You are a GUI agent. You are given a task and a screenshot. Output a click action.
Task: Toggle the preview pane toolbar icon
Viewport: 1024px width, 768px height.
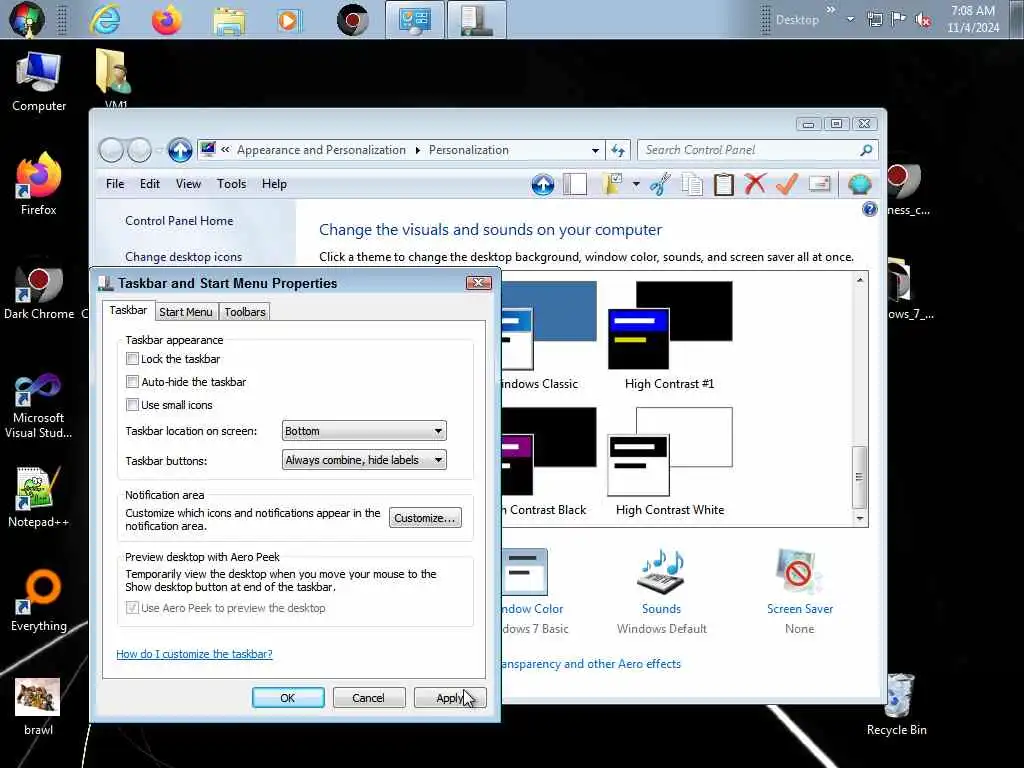pyautogui.click(x=575, y=184)
